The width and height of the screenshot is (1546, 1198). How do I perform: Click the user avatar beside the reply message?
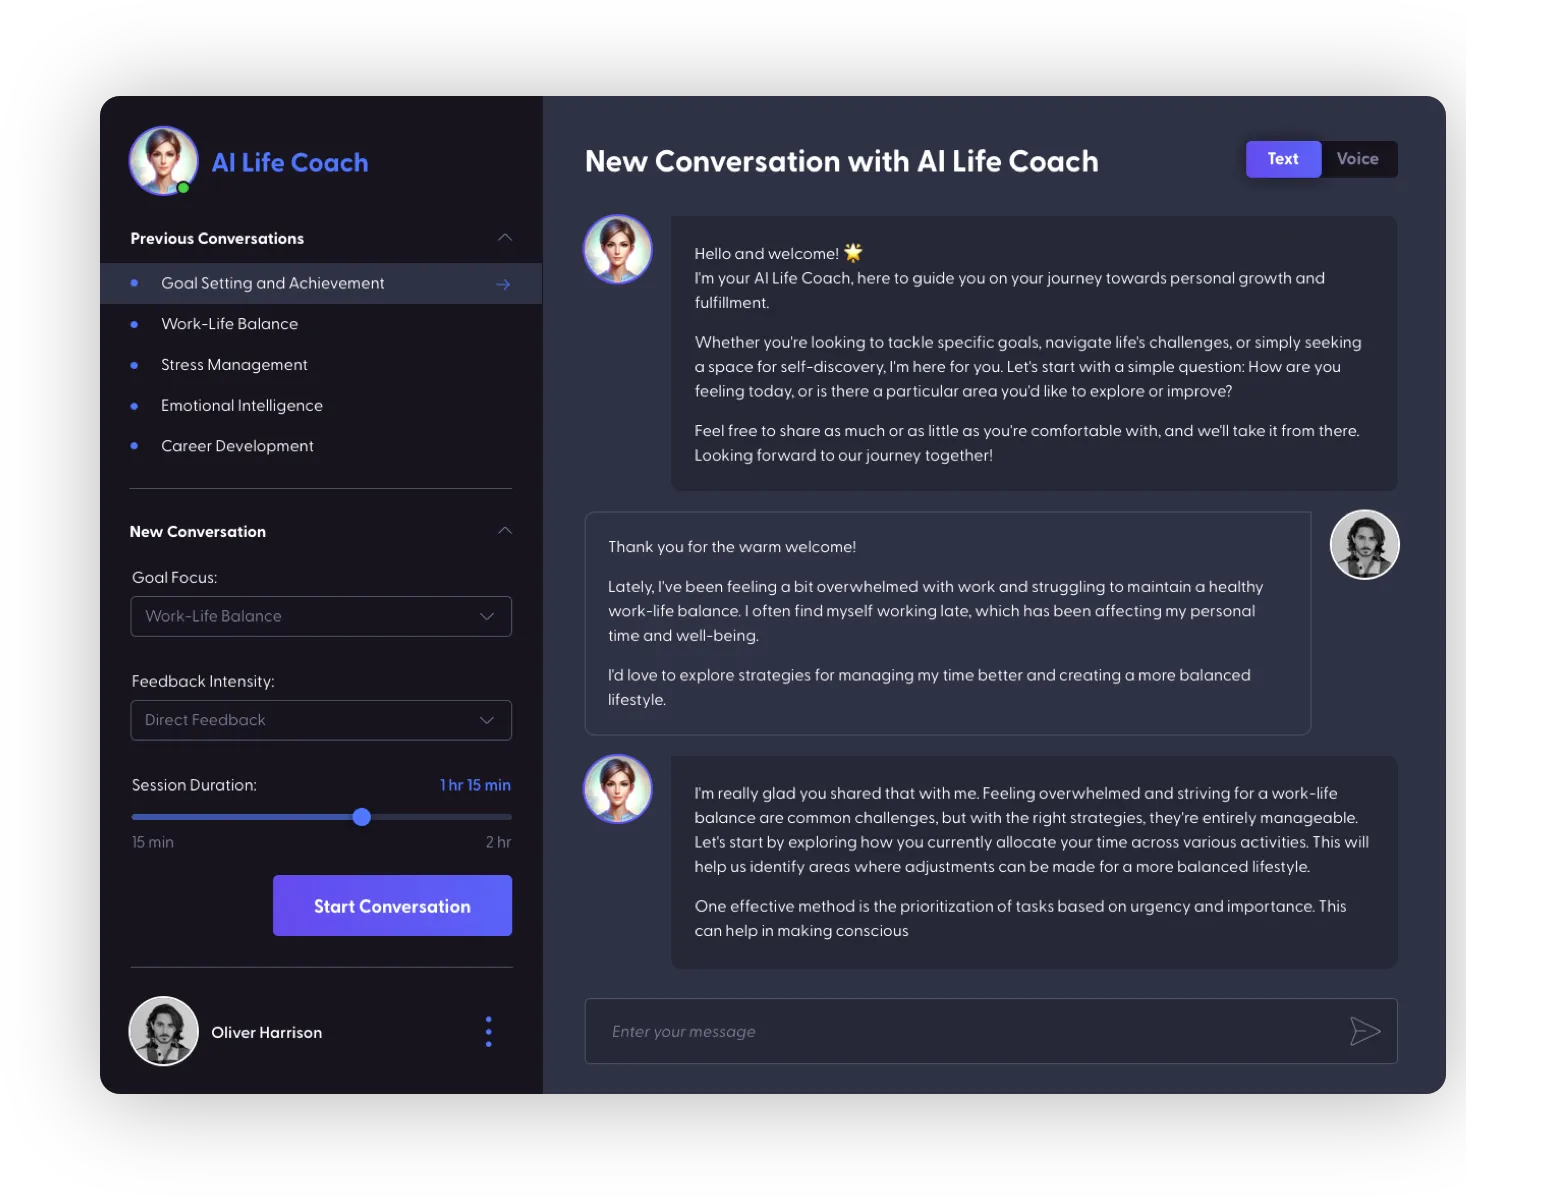click(x=1364, y=545)
